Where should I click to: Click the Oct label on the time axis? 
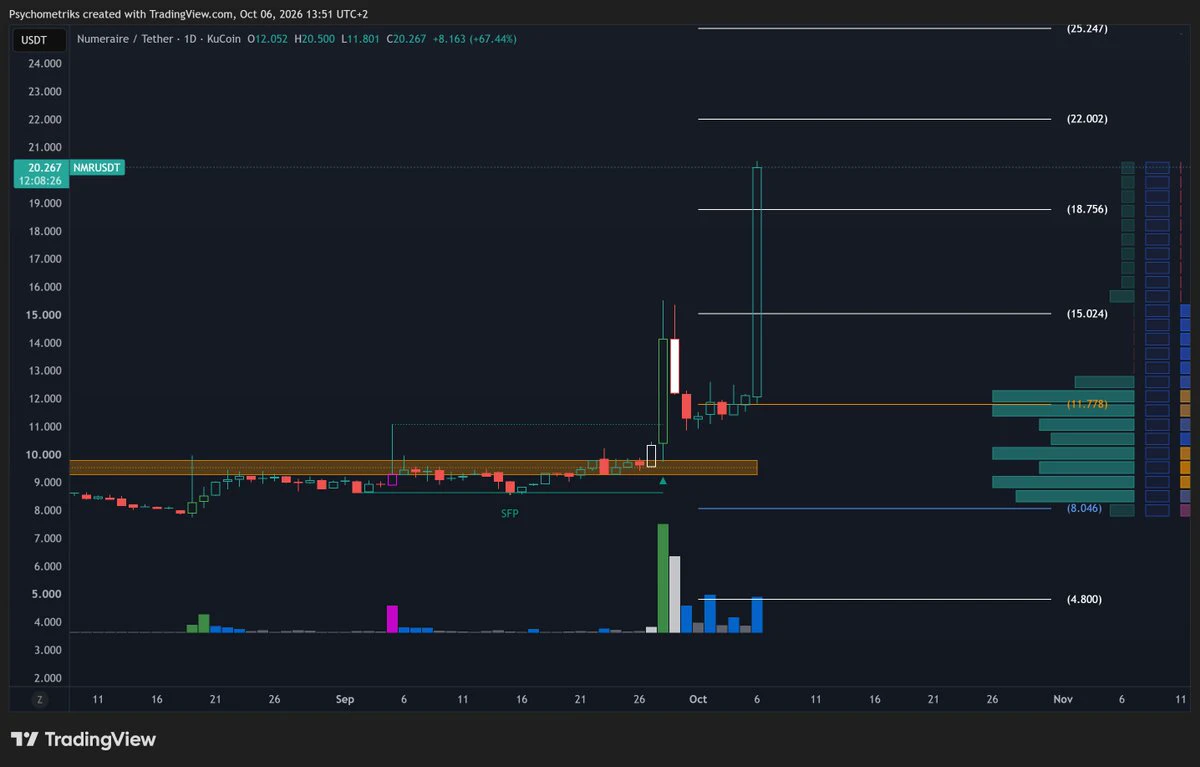pos(698,700)
